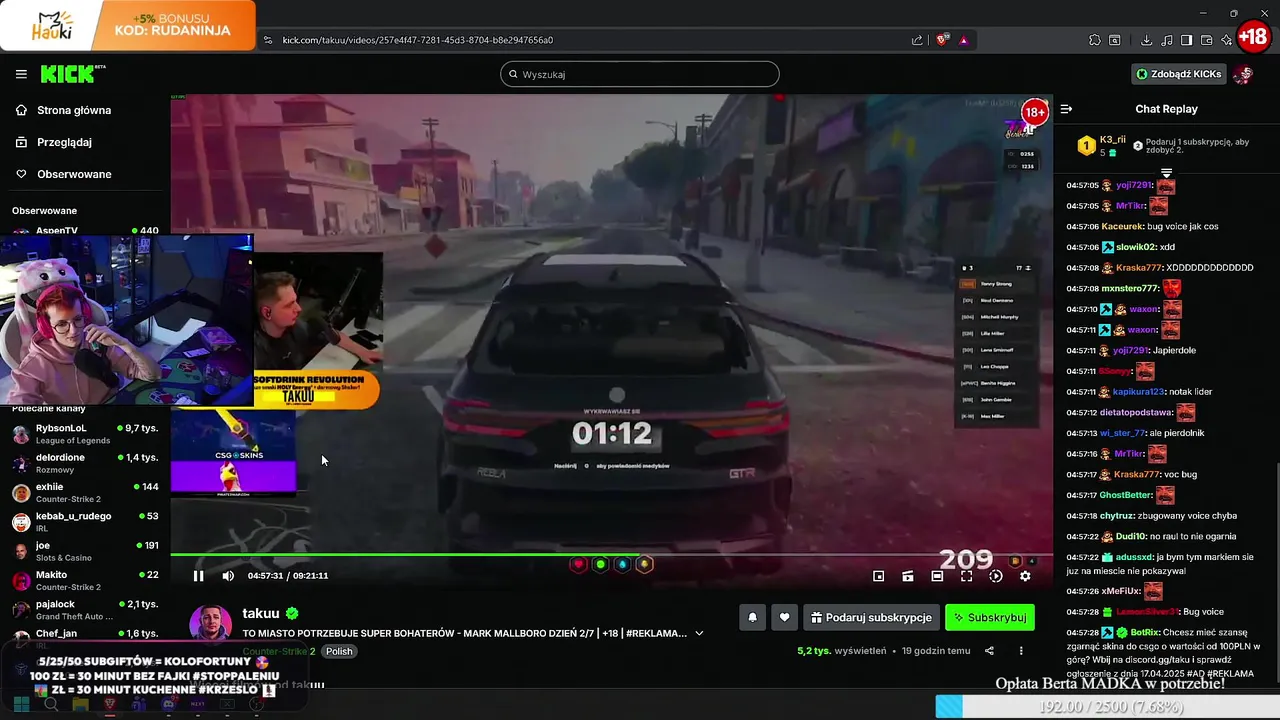The height and width of the screenshot is (720, 1280).
Task: Open Brave Rewards triangle icon
Action: (964, 40)
